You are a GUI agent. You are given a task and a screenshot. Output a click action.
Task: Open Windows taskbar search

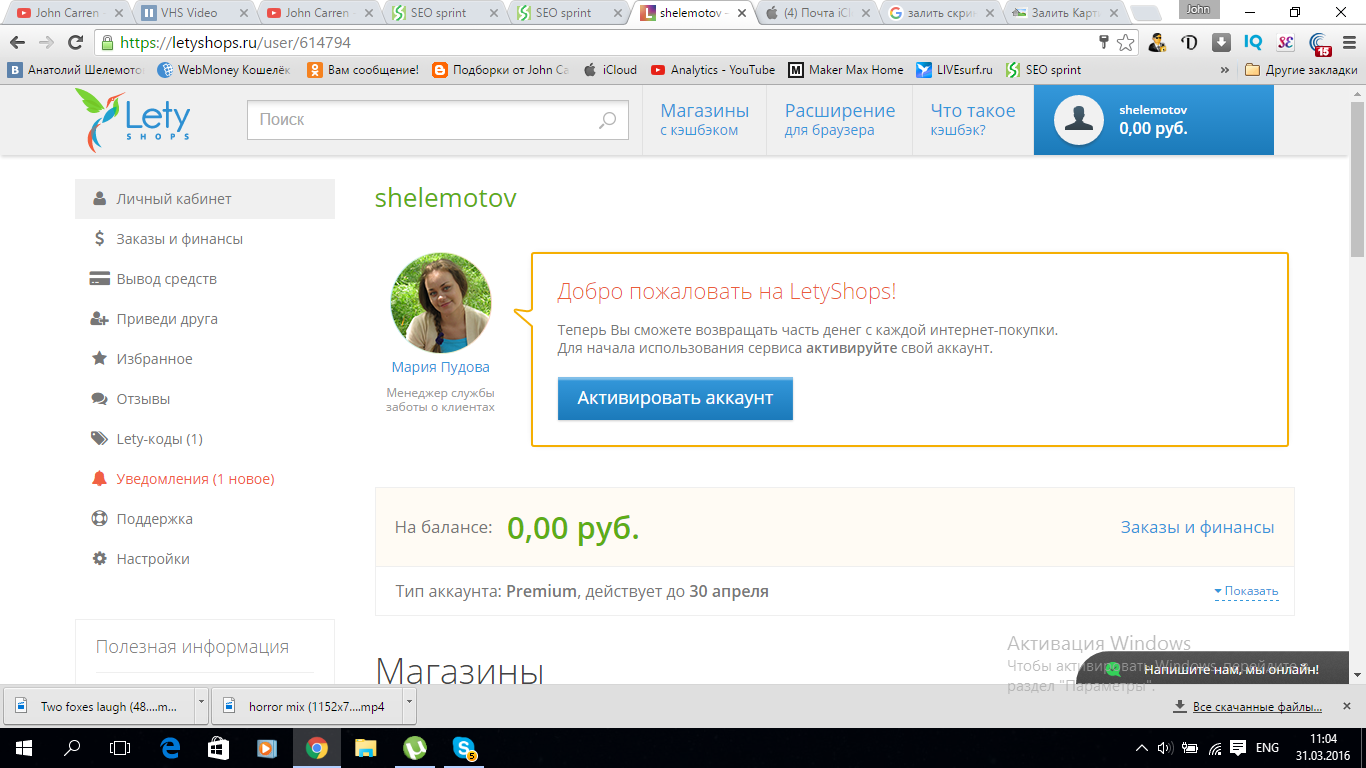[72, 747]
